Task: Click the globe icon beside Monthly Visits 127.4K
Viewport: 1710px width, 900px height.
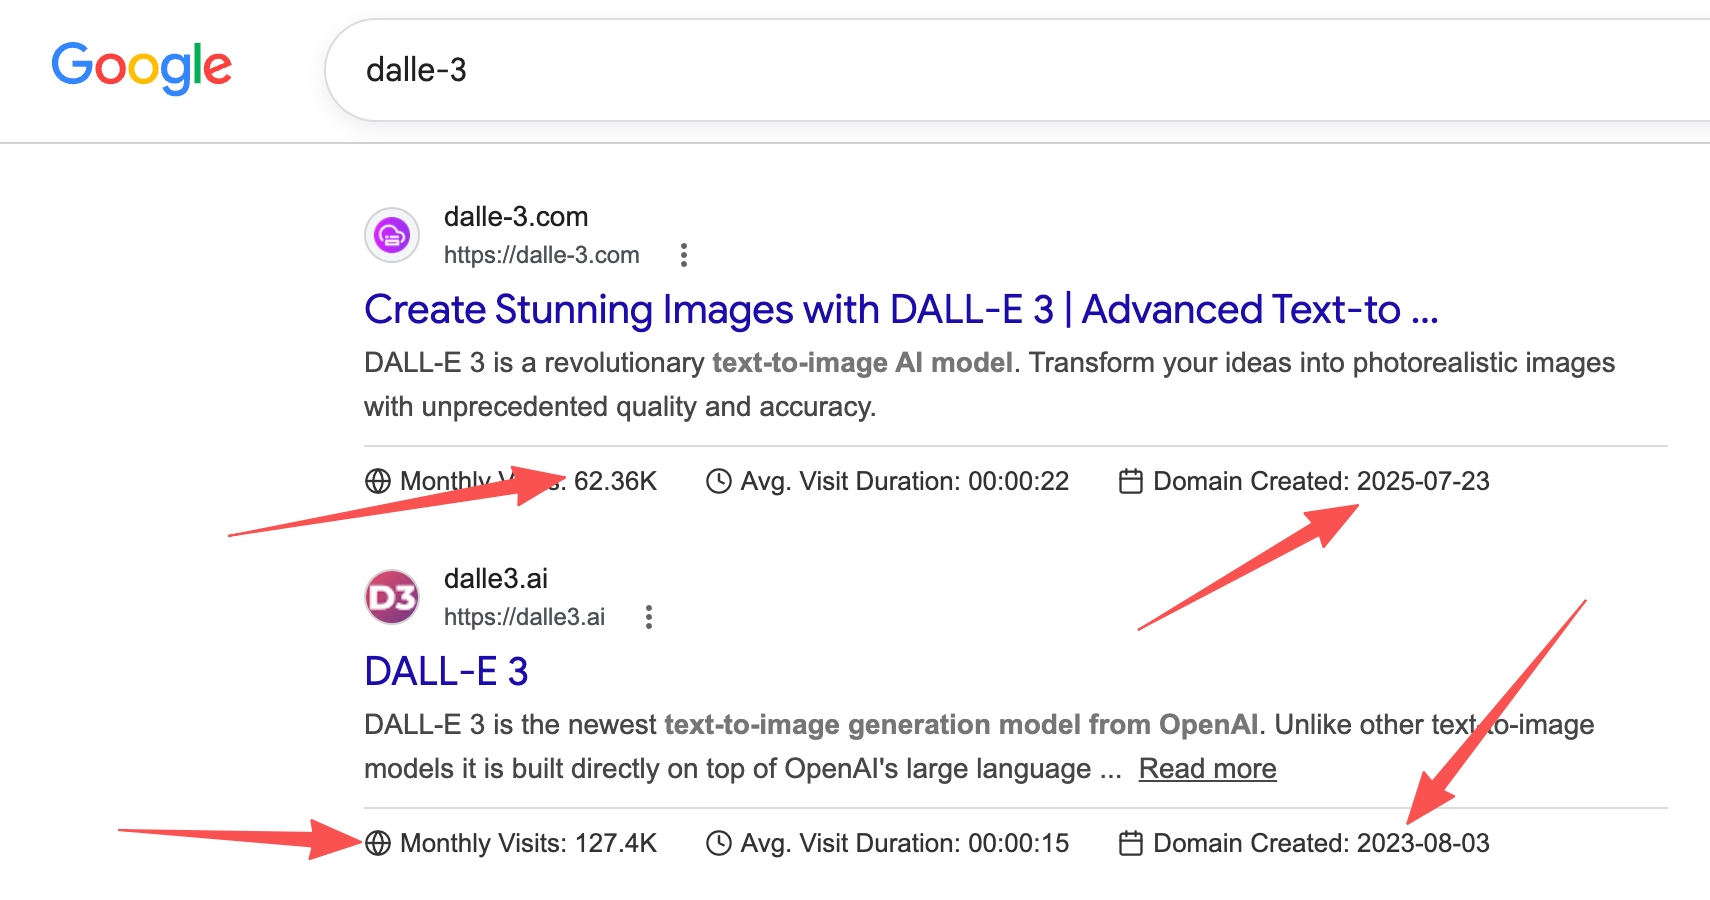Action: (x=378, y=843)
